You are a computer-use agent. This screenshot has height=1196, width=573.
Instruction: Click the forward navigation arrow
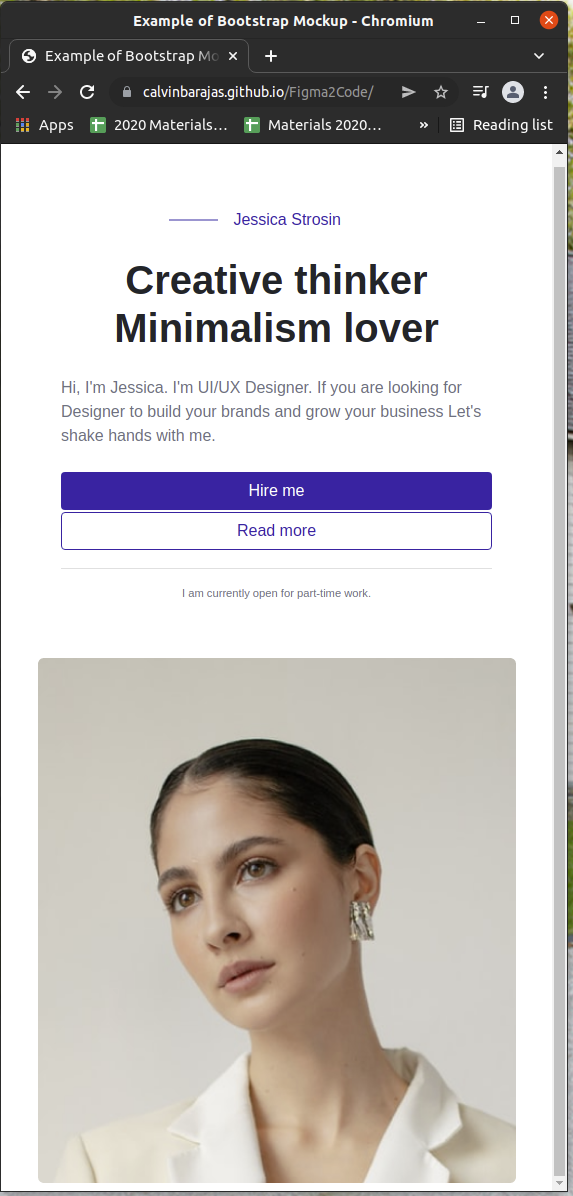[x=55, y=92]
